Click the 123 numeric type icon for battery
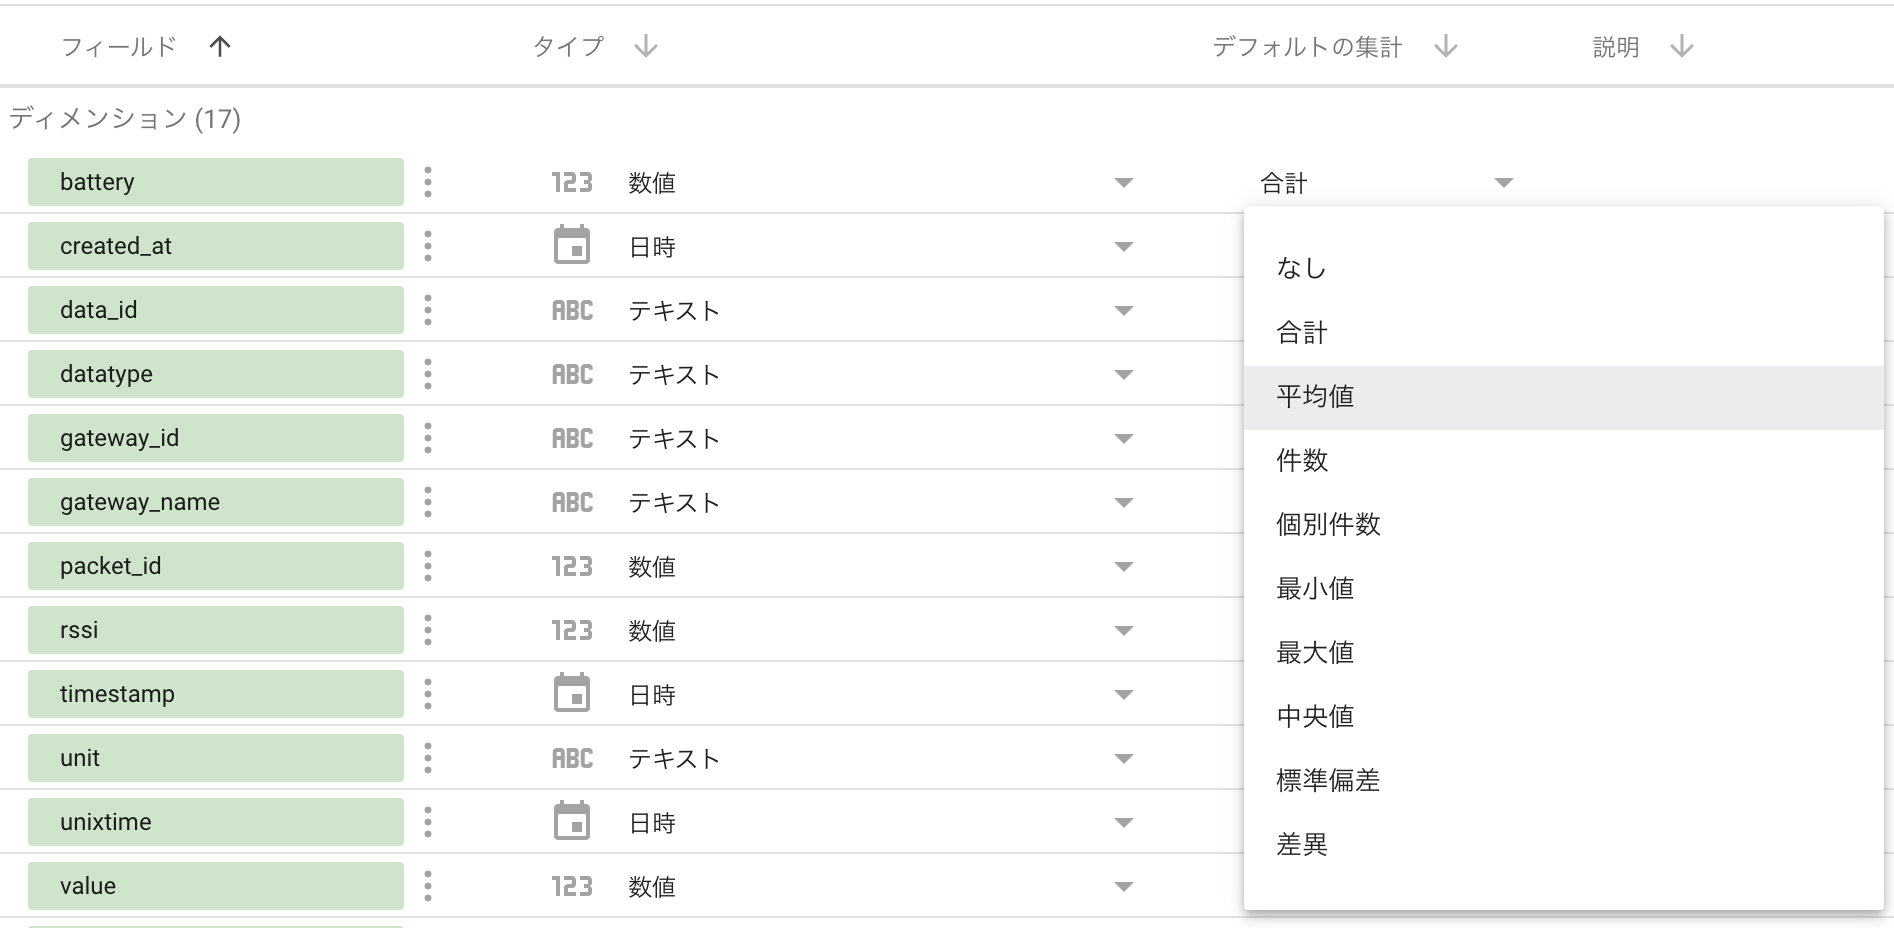Image resolution: width=1894 pixels, height=928 pixels. (x=570, y=182)
